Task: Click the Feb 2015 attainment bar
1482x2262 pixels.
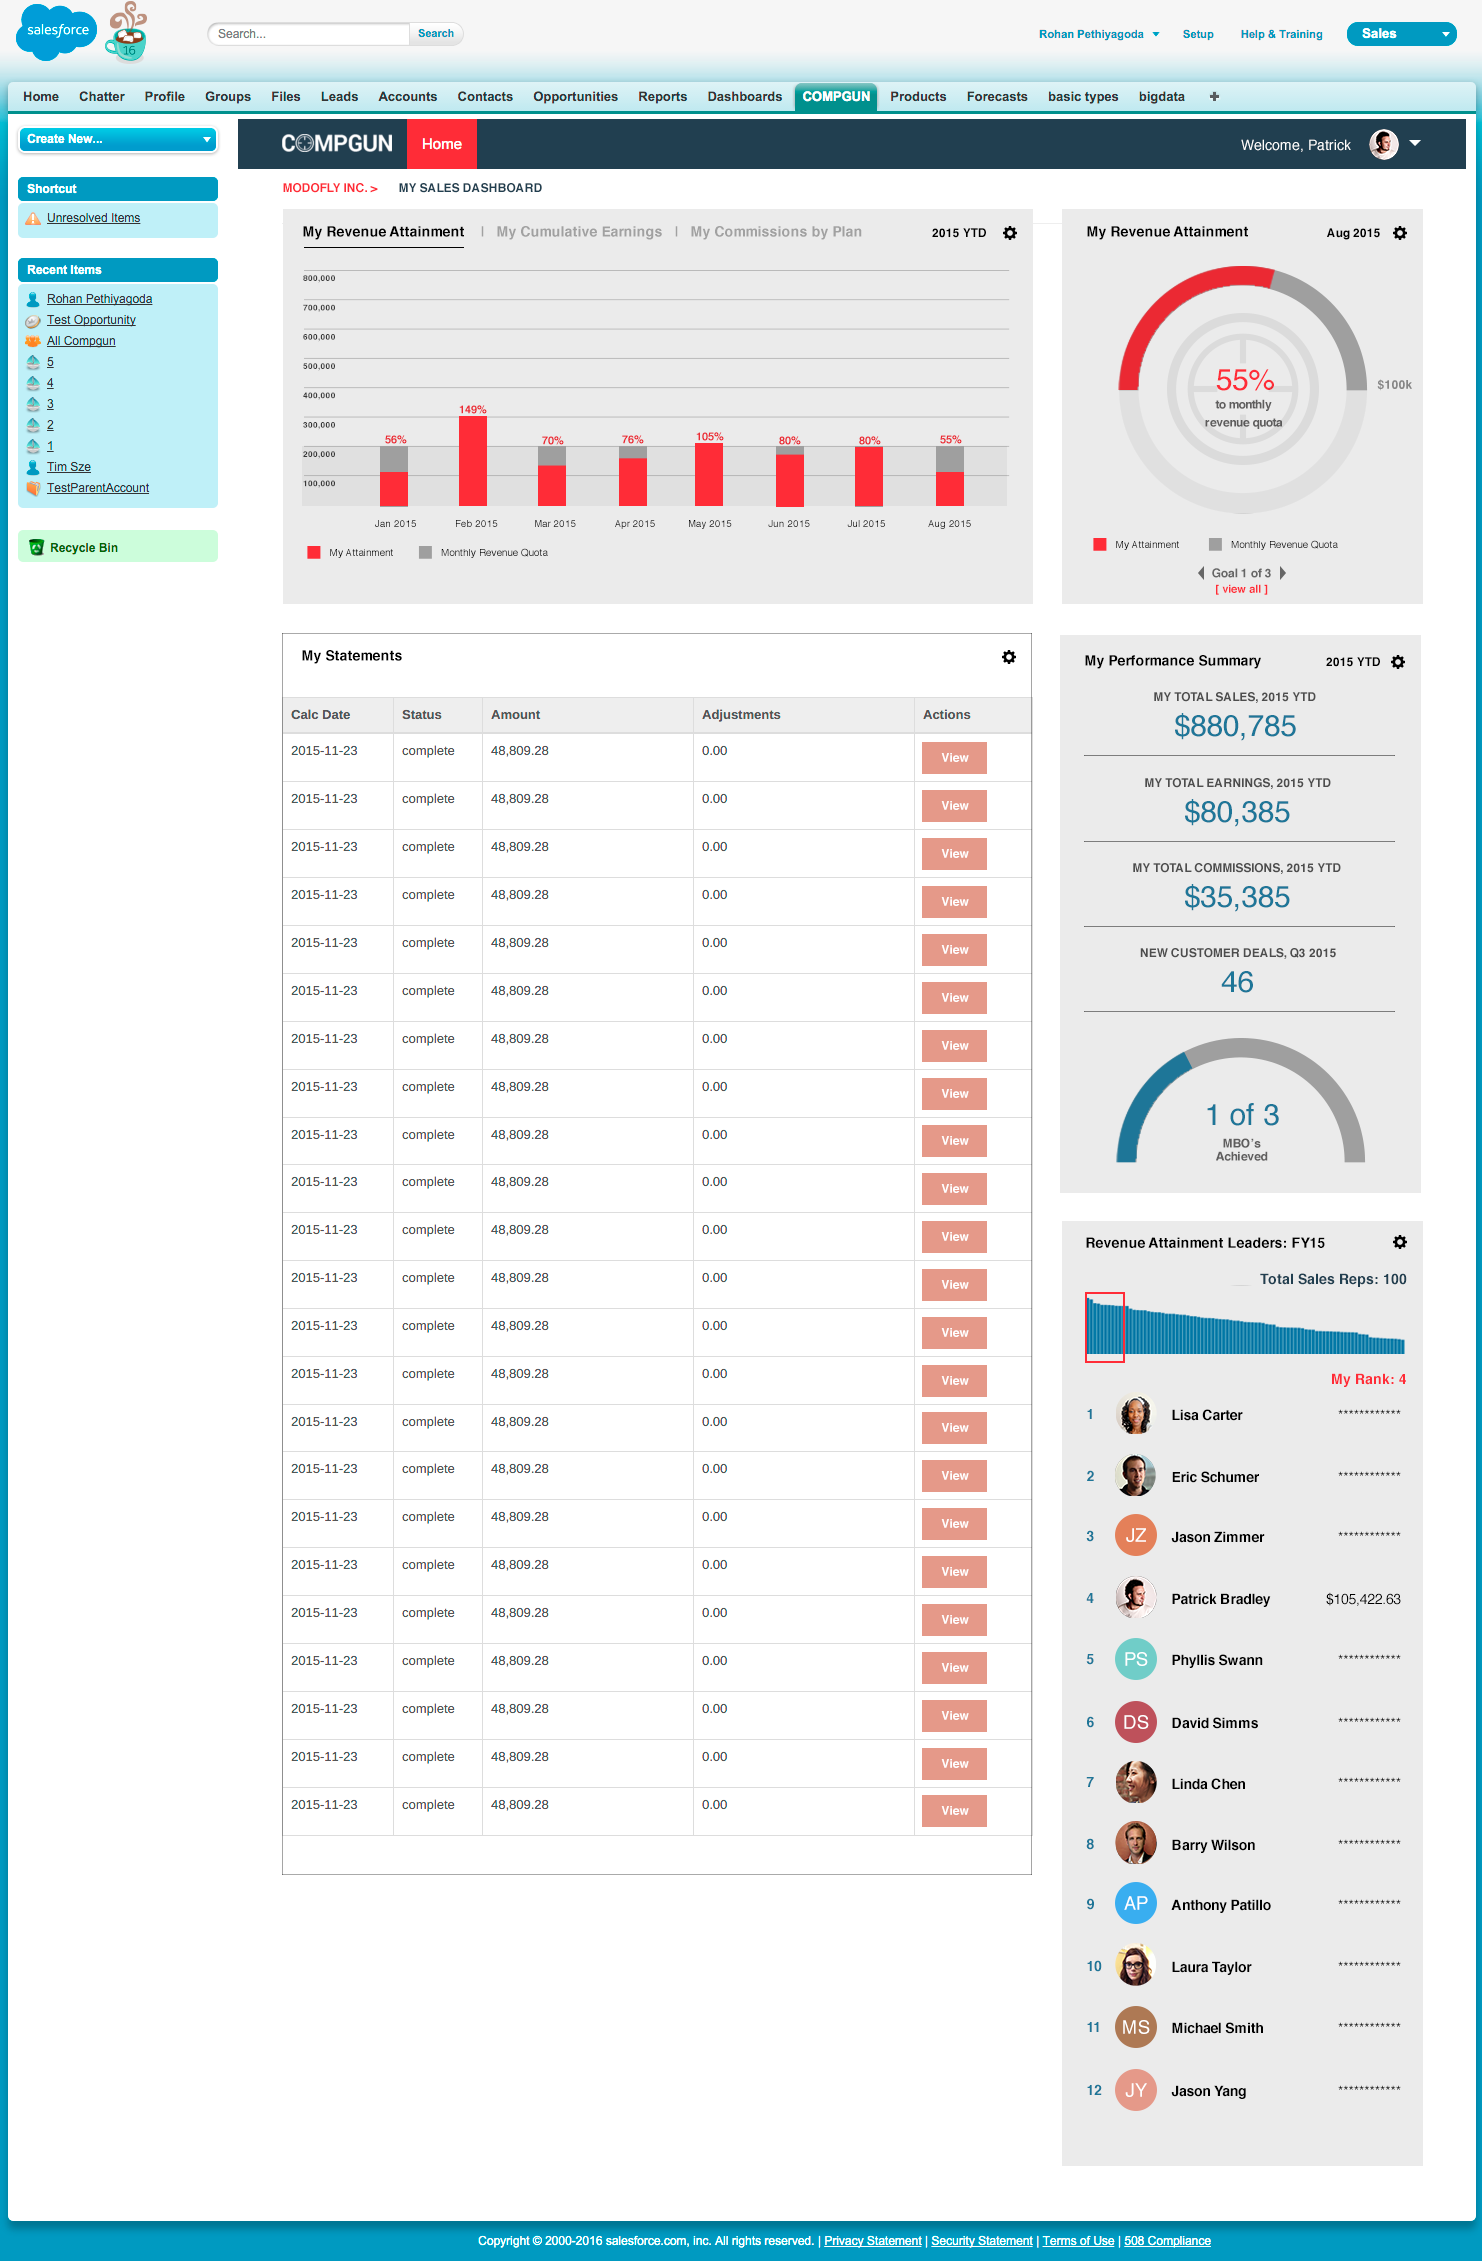Action: point(473,461)
